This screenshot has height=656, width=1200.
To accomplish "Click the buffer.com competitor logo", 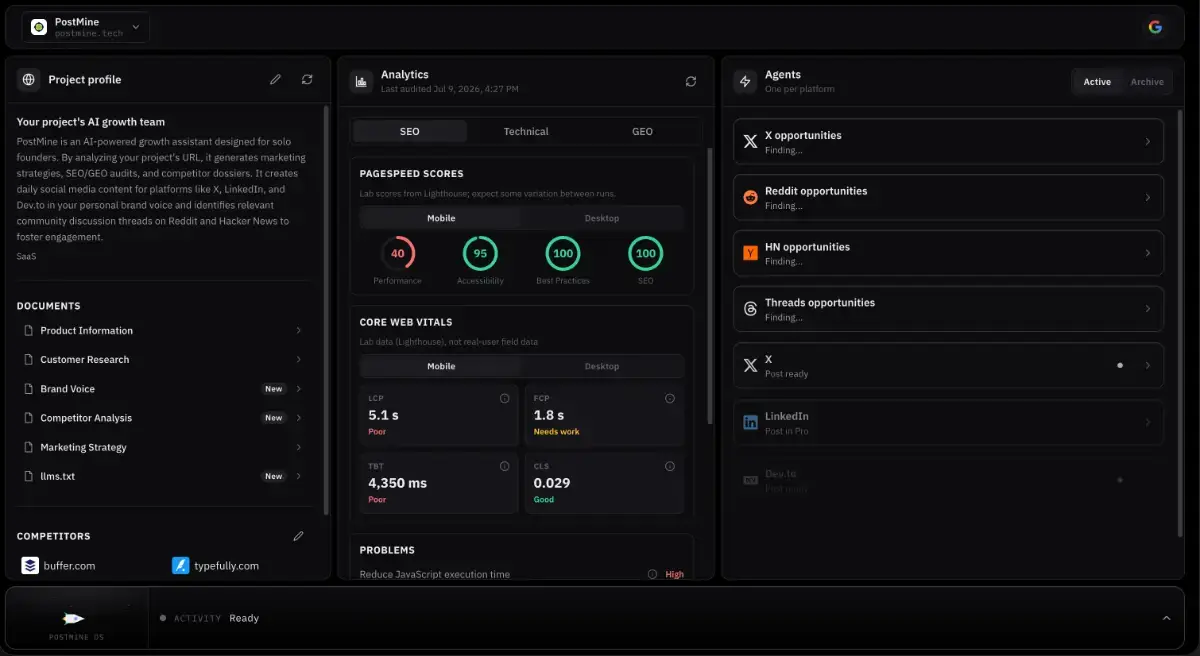I will pos(30,565).
